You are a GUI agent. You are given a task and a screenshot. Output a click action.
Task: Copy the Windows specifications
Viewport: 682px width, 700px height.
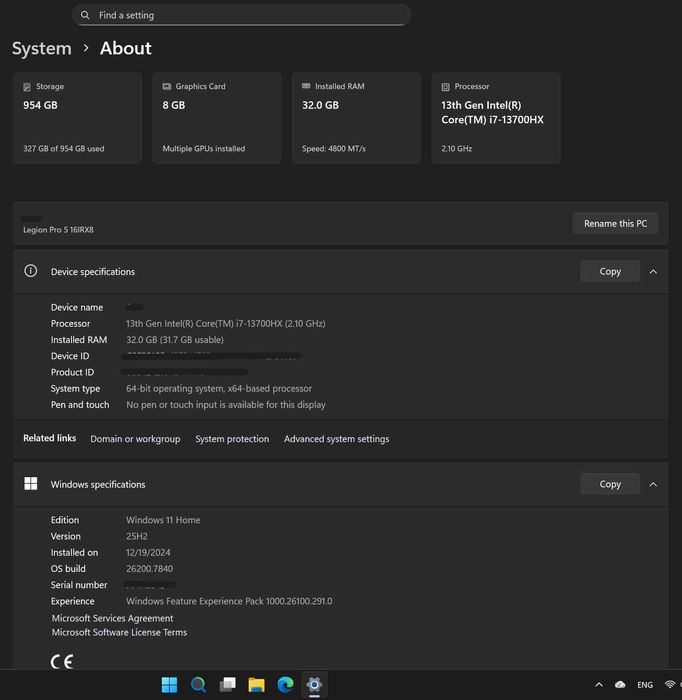[x=610, y=484]
